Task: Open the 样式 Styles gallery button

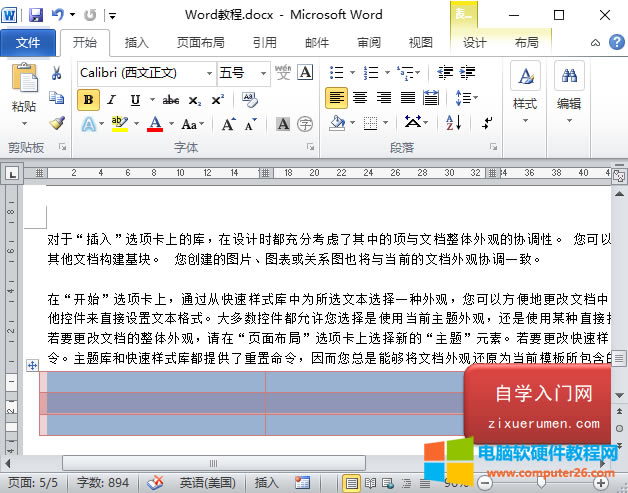Action: (525, 93)
